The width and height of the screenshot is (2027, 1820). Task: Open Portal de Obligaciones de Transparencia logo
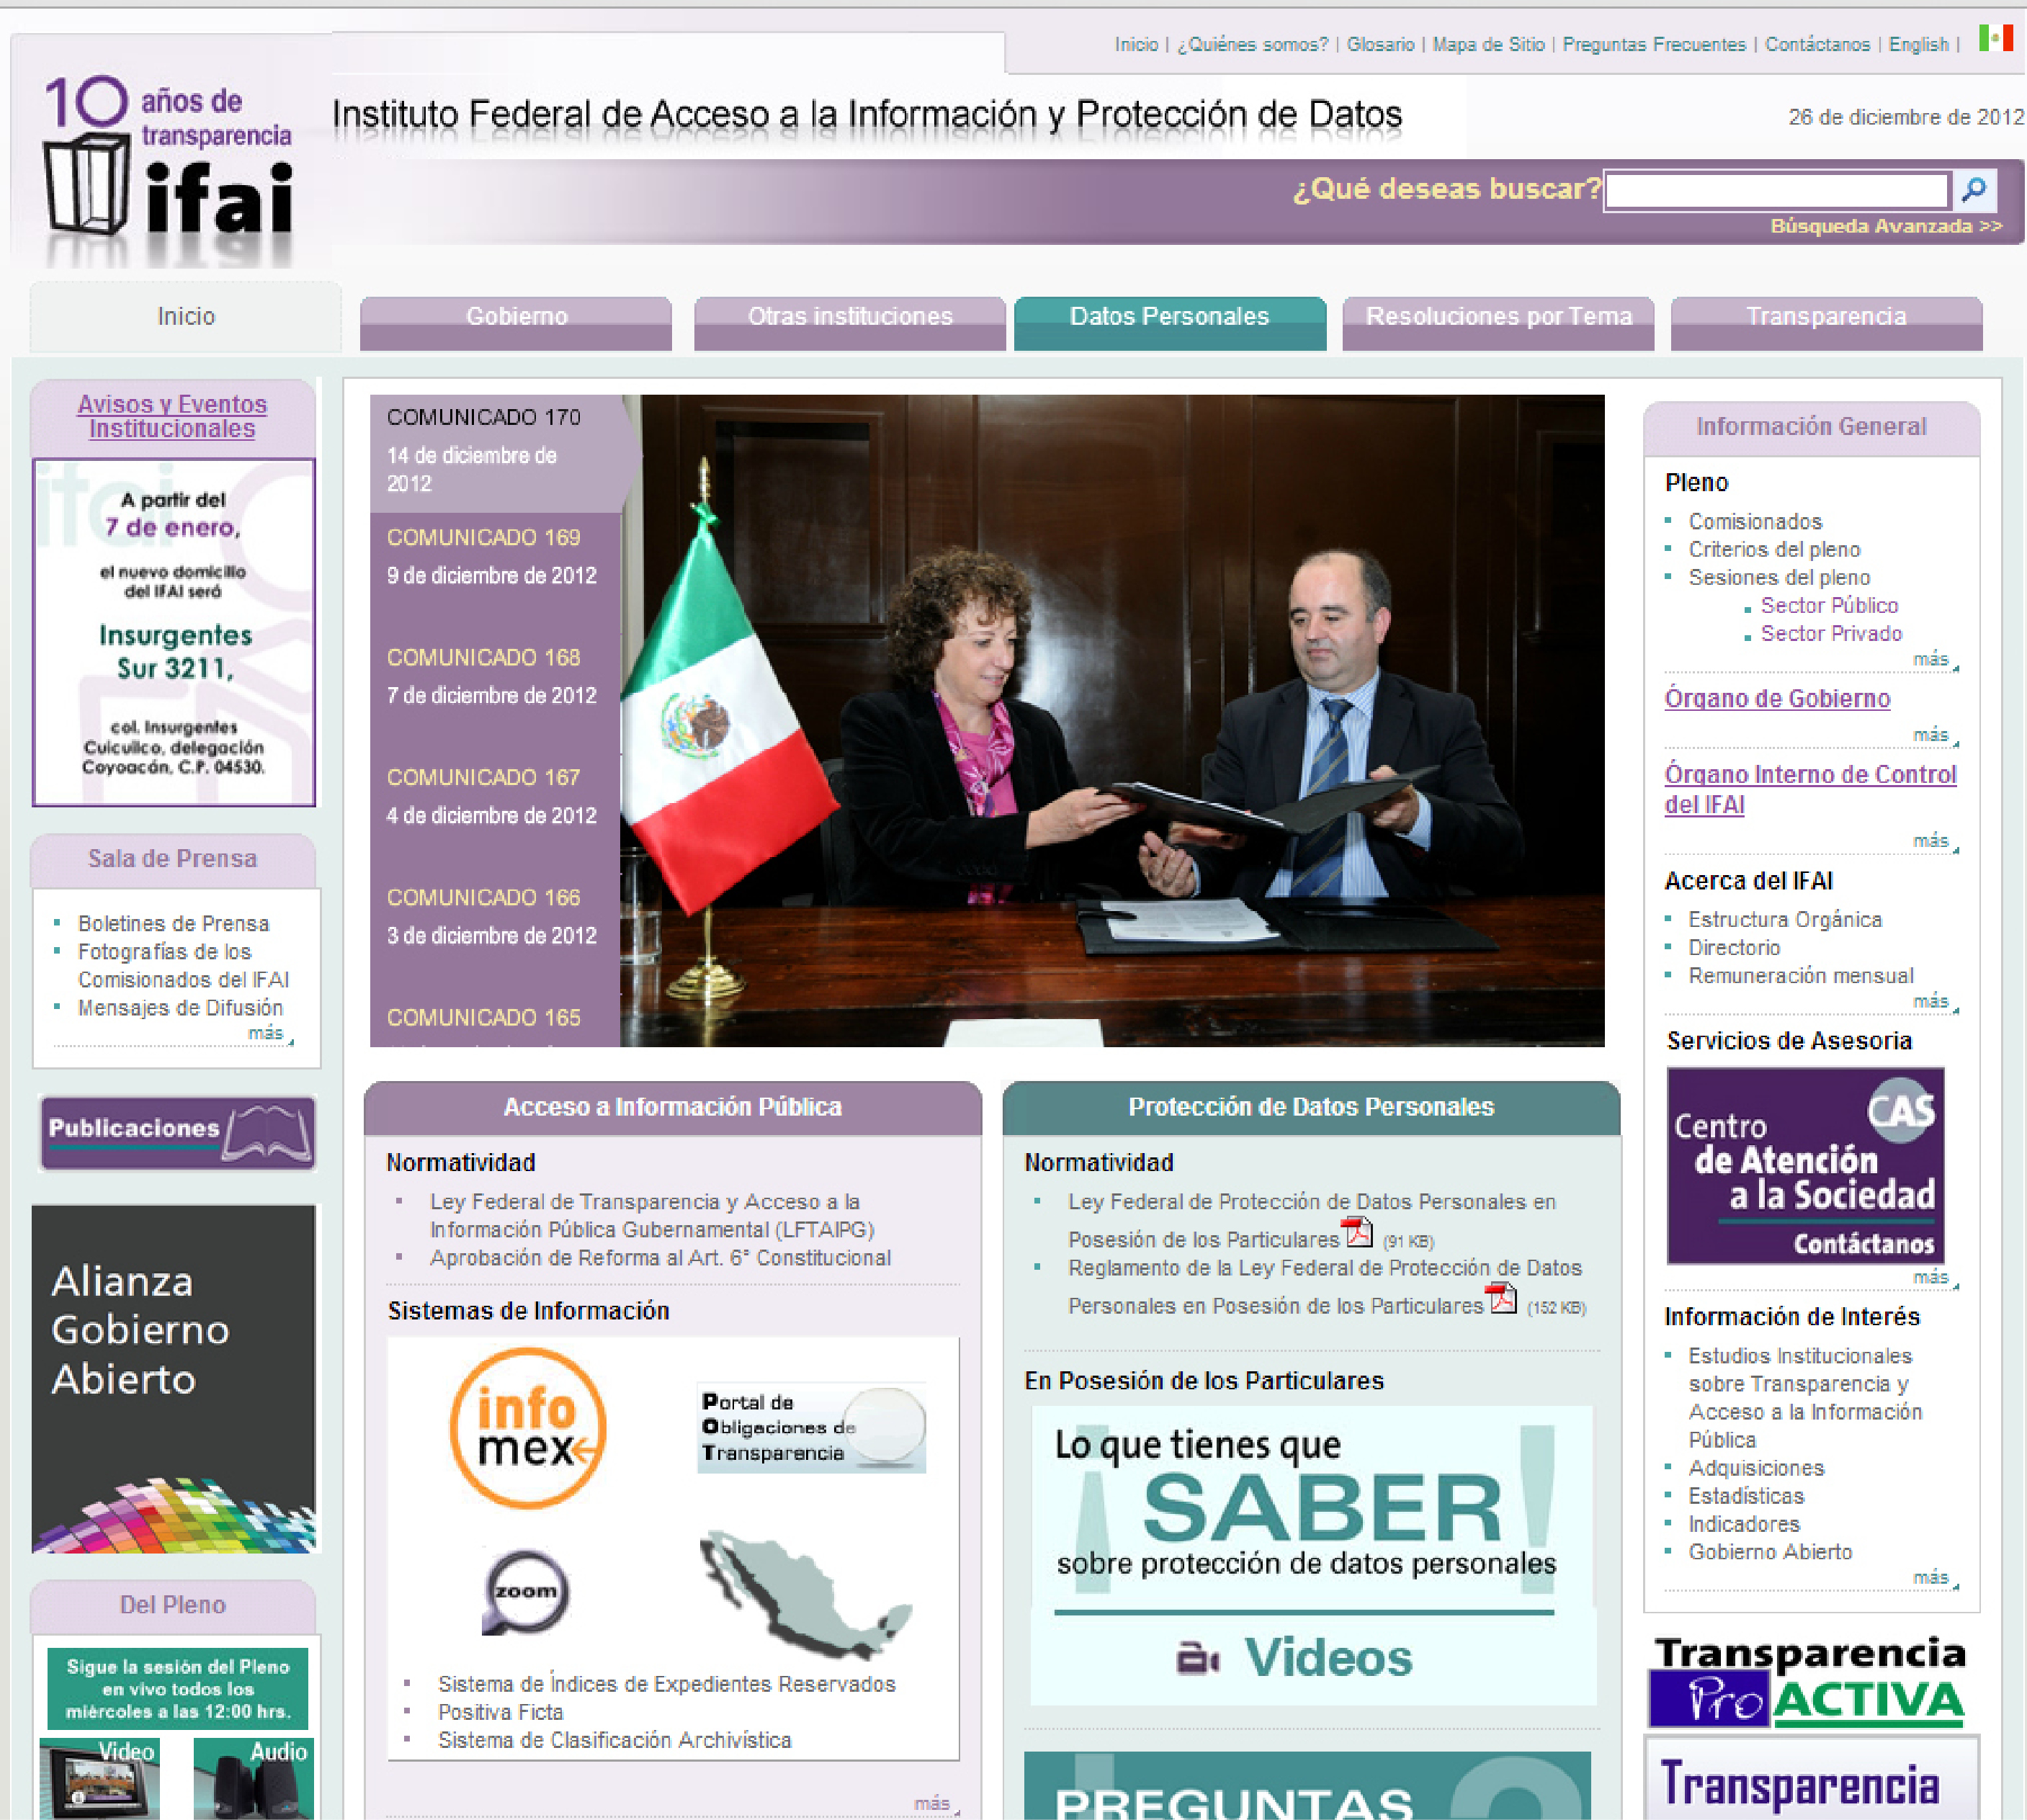pyautogui.click(x=810, y=1427)
